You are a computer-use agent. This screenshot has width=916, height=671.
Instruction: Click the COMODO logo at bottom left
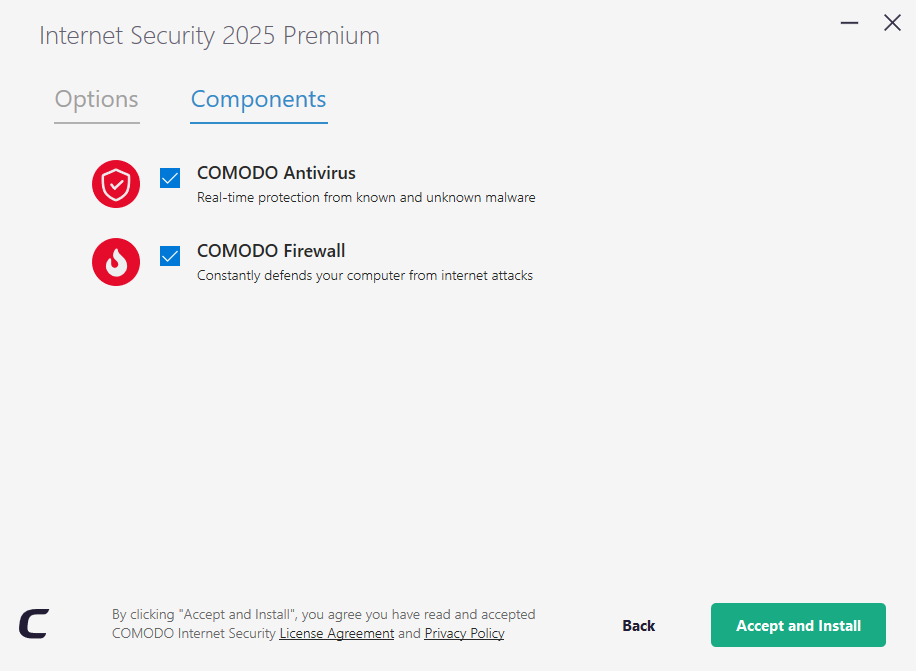click(33, 624)
